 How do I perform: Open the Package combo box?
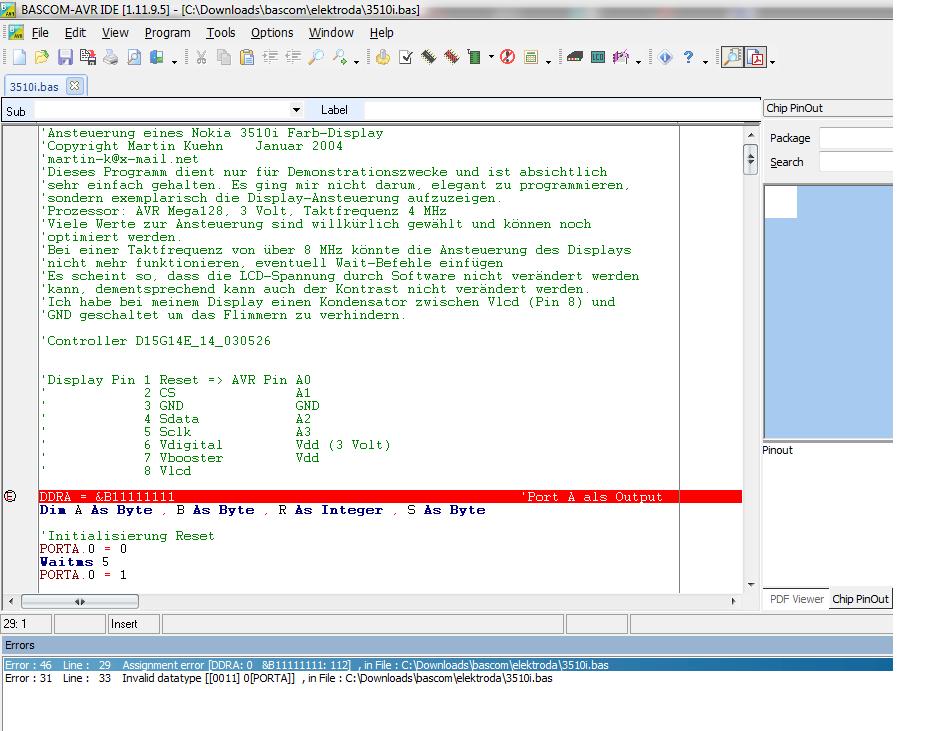tap(855, 138)
